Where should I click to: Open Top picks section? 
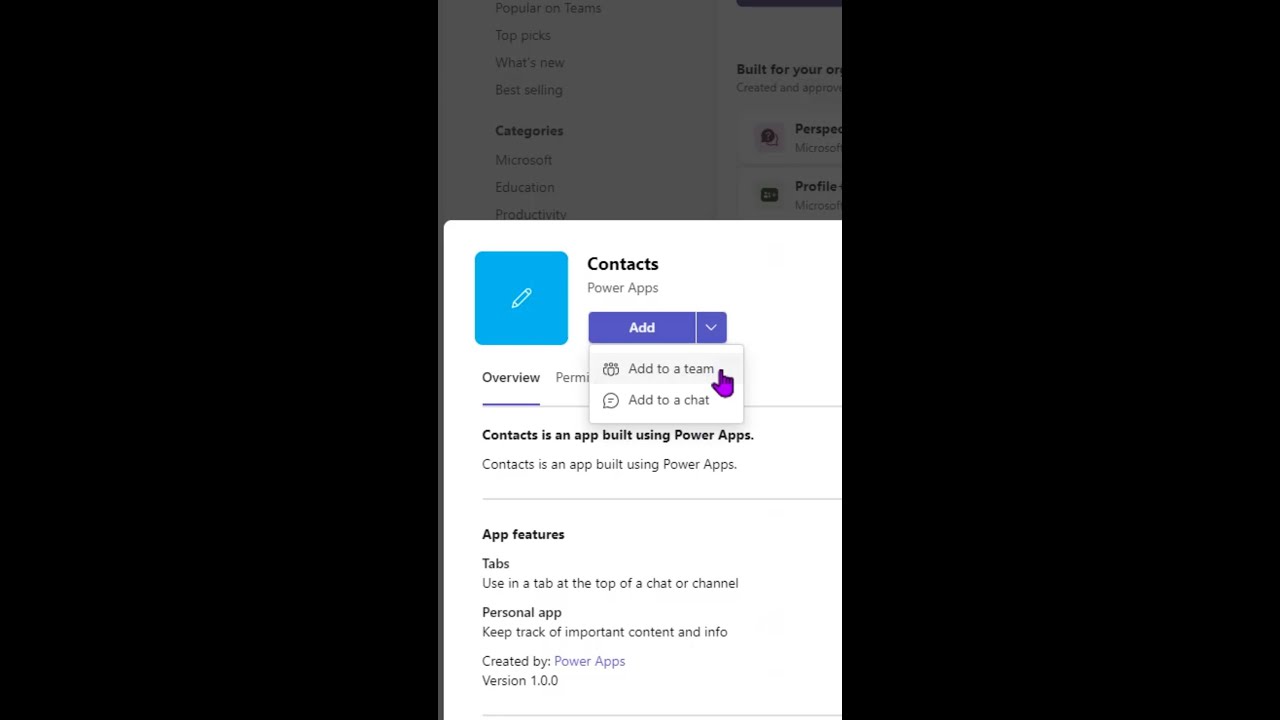tap(523, 35)
